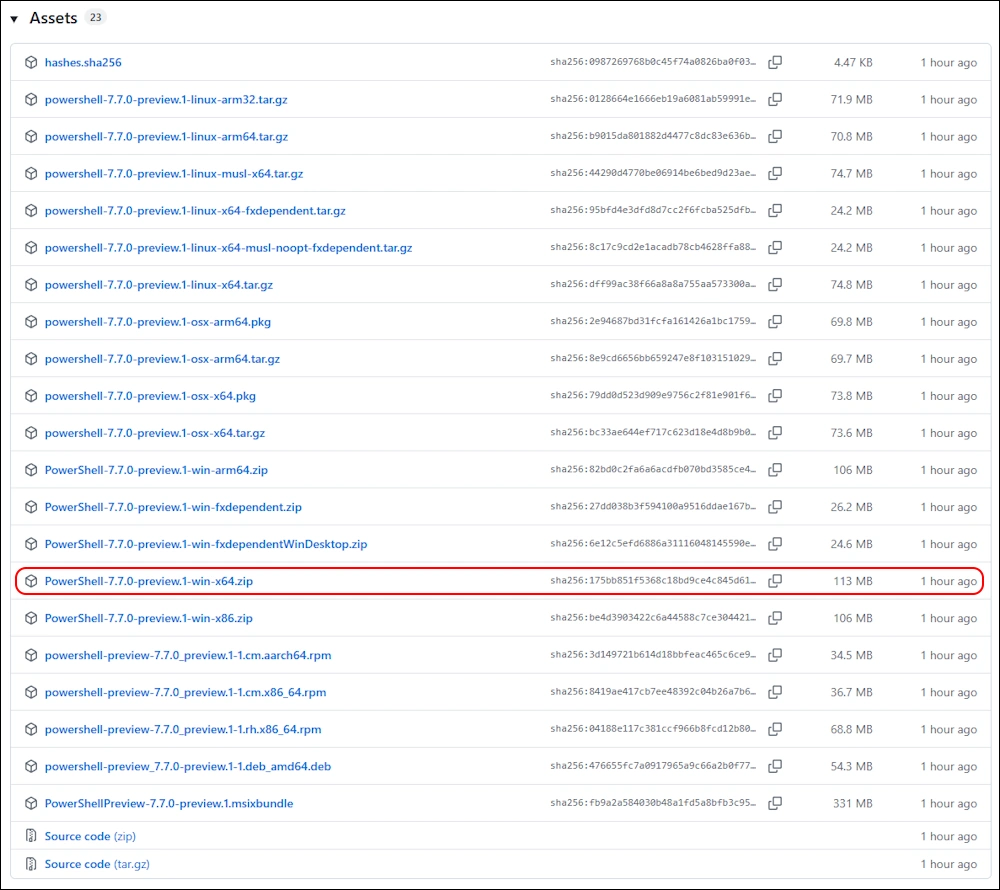Copy hash of osx-arm64.pkg file

(x=775, y=322)
